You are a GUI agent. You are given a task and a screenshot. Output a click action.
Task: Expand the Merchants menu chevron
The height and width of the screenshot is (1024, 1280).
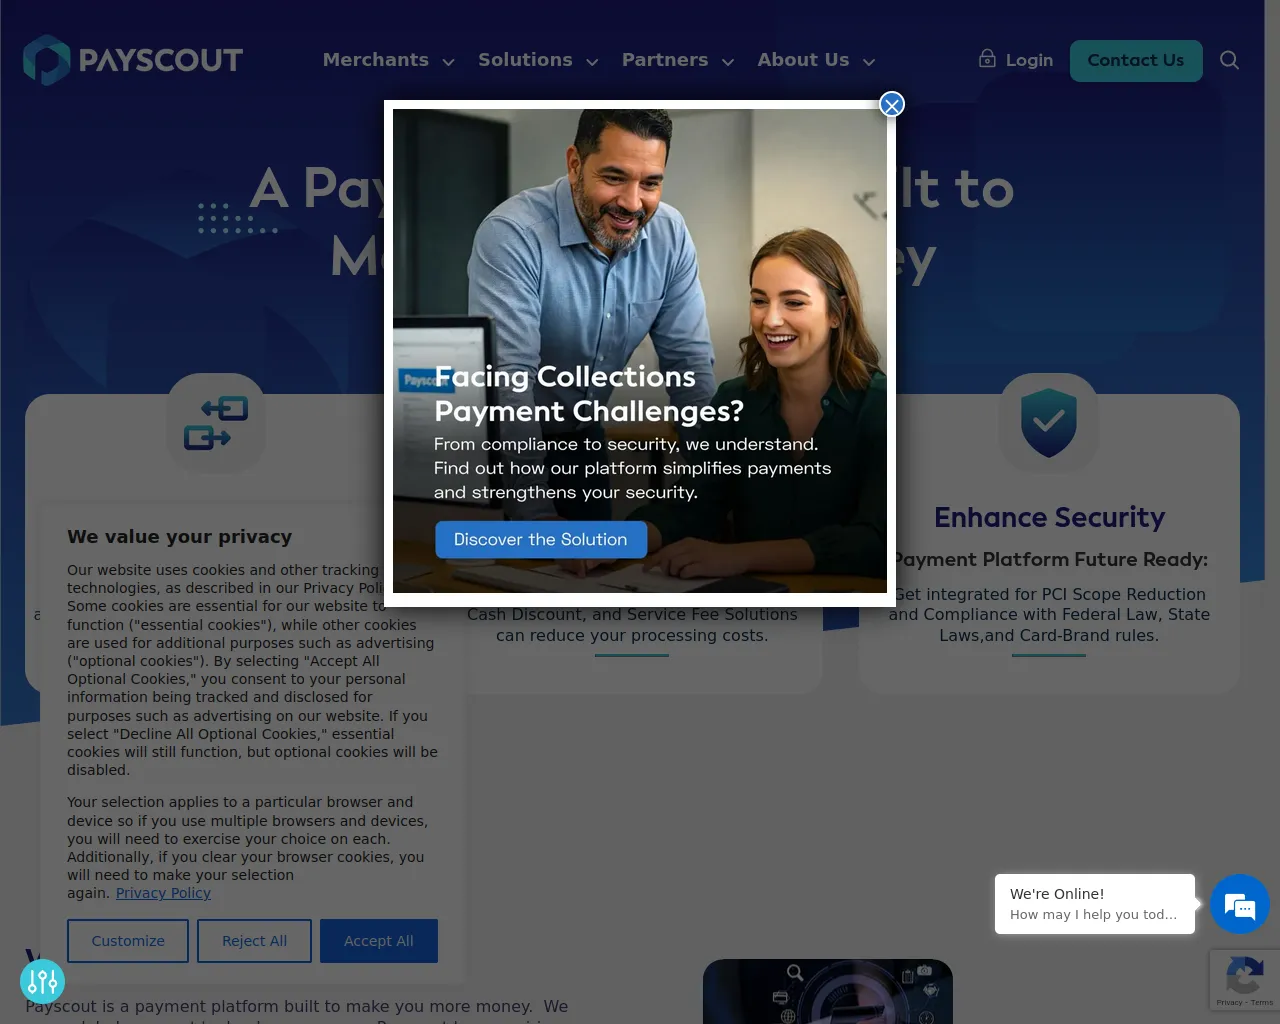coord(449,62)
